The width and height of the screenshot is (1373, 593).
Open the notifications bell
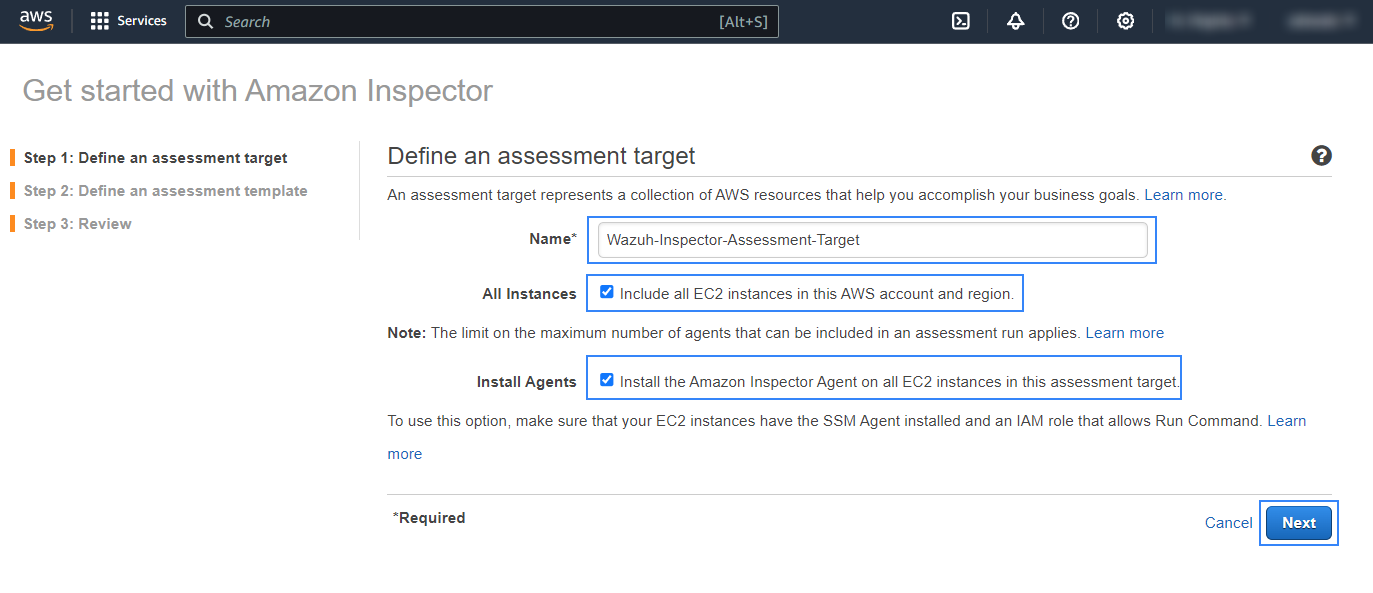(1016, 21)
